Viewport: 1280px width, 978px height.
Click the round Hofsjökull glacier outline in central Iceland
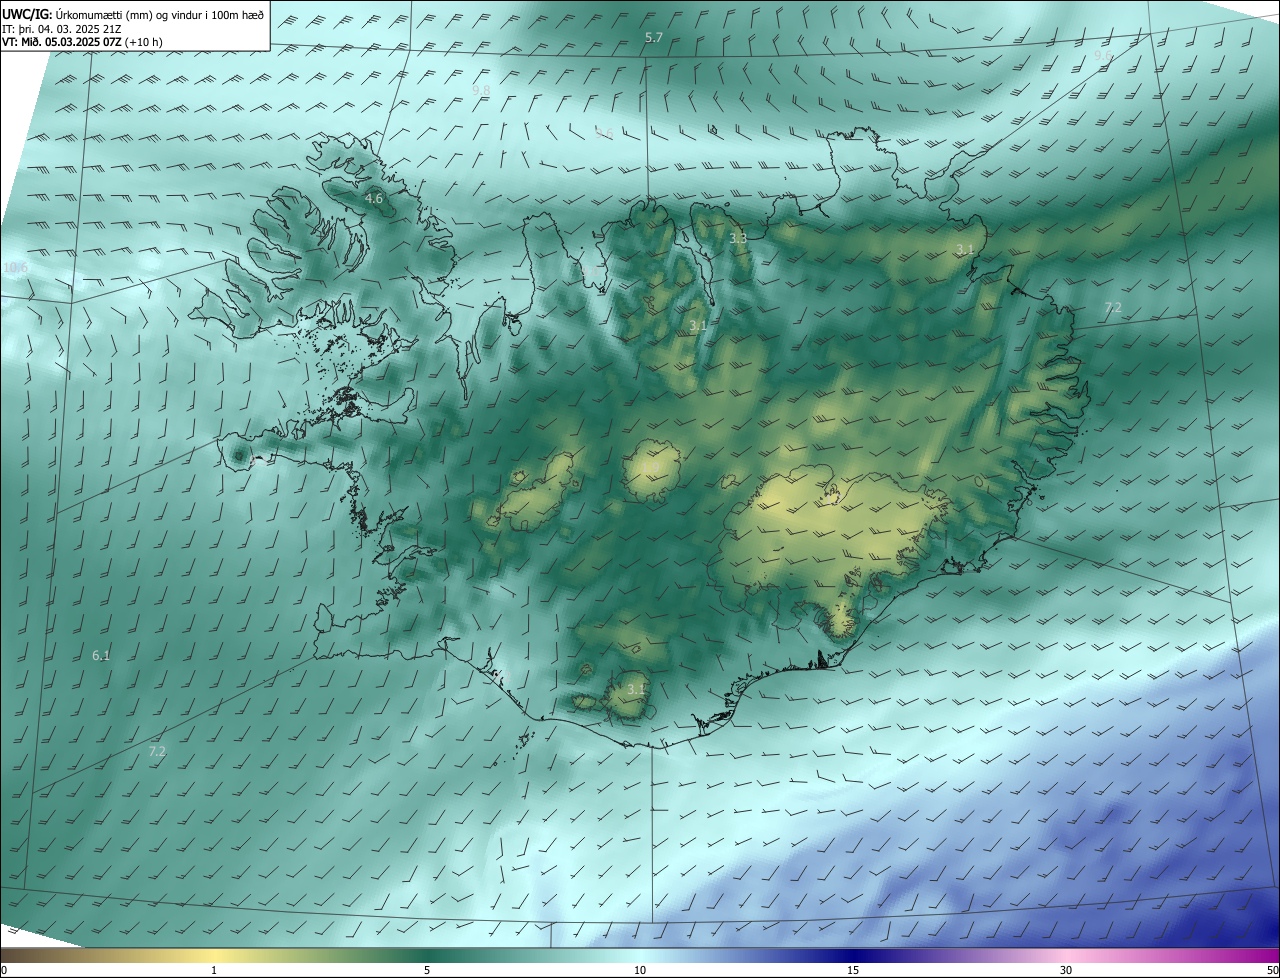pyautogui.click(x=652, y=470)
